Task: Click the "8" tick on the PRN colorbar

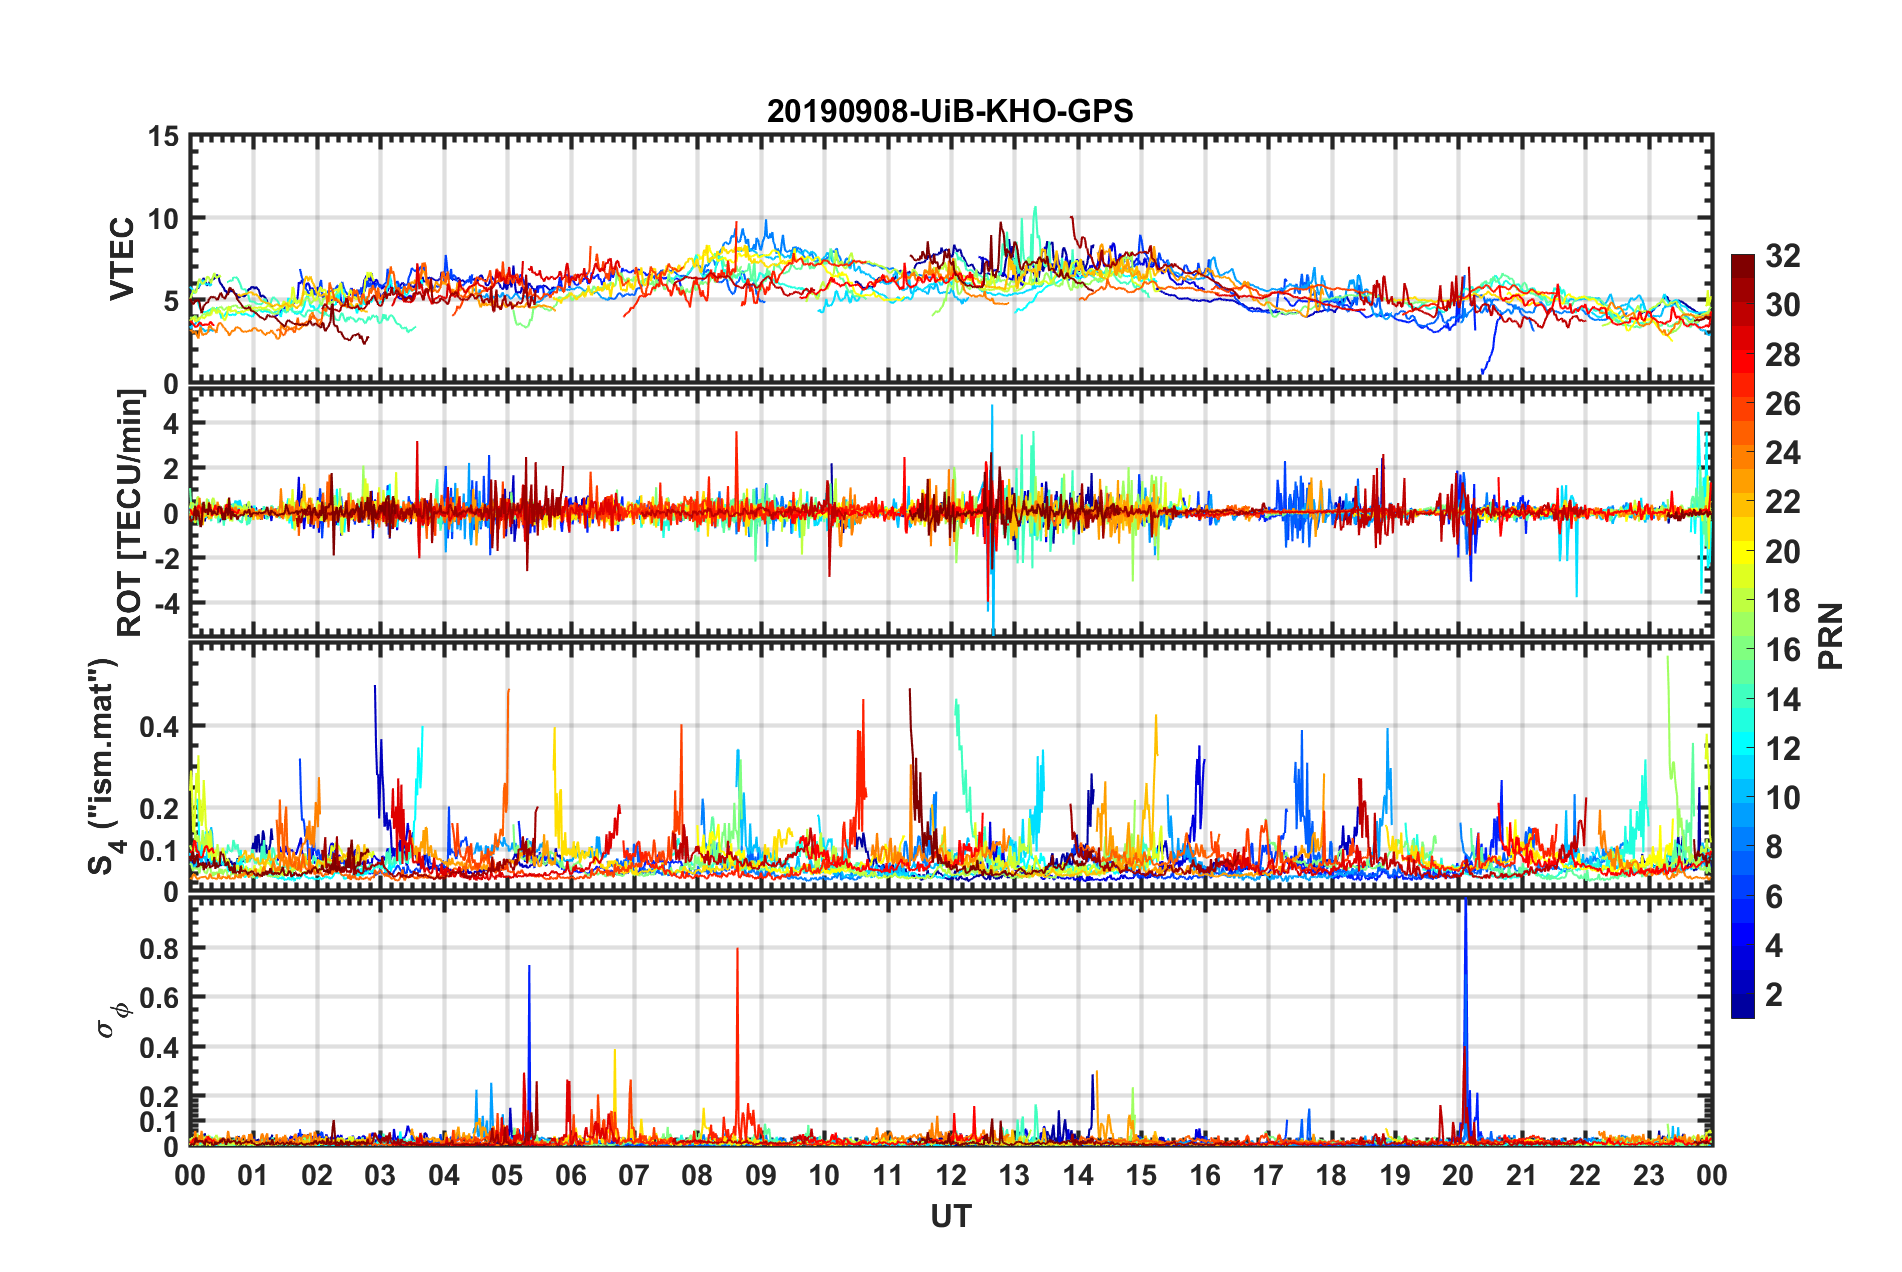Action: pos(1774,847)
